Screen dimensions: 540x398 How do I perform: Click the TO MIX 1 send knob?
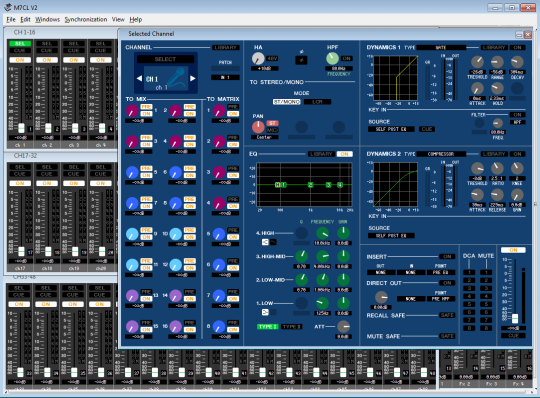tap(132, 111)
